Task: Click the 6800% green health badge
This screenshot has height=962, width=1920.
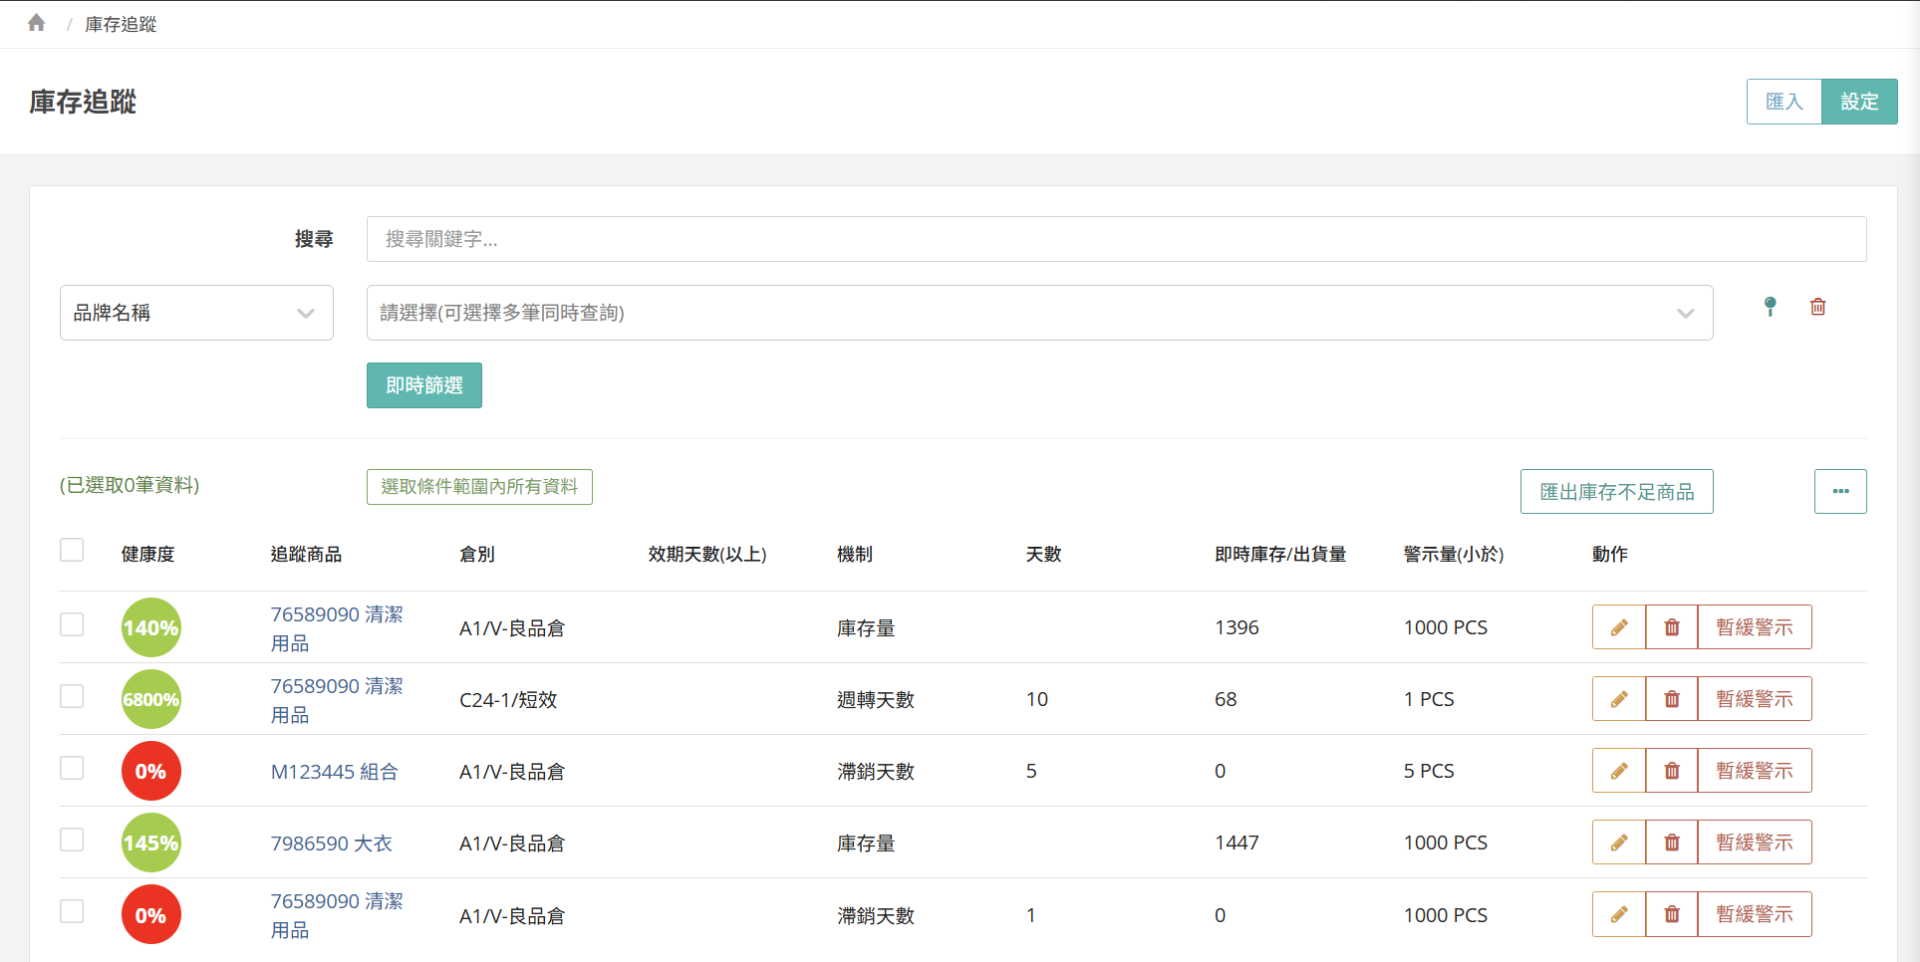Action: coord(151,699)
